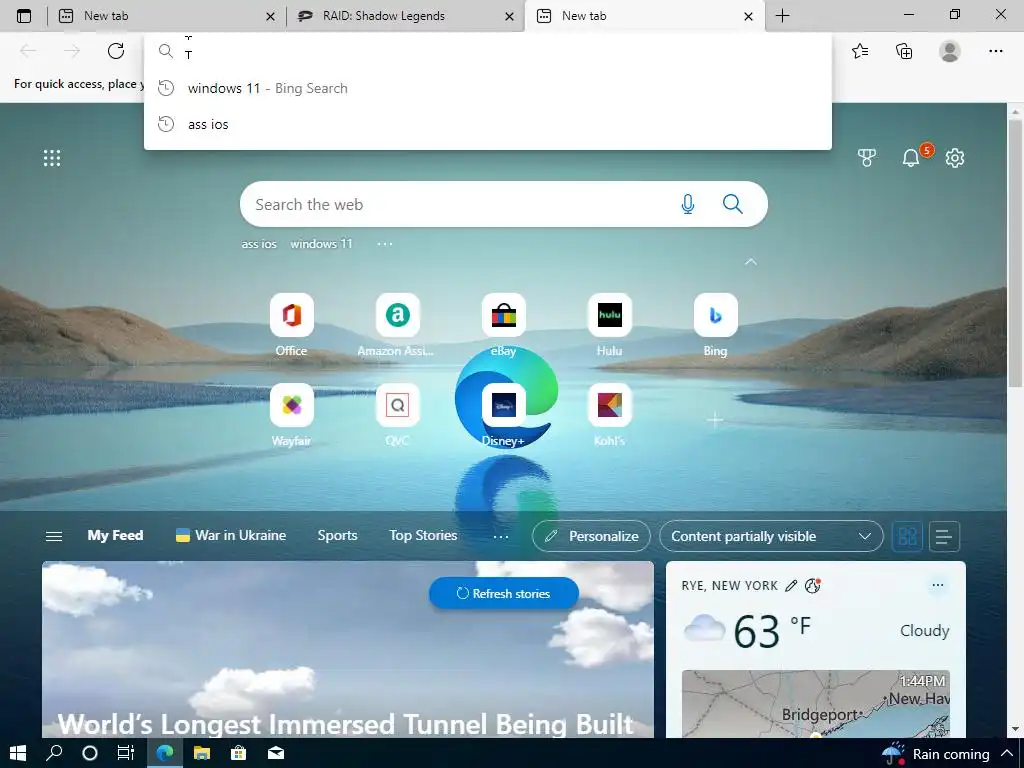
Task: Show more feed topics ellipsis
Action: [501, 537]
